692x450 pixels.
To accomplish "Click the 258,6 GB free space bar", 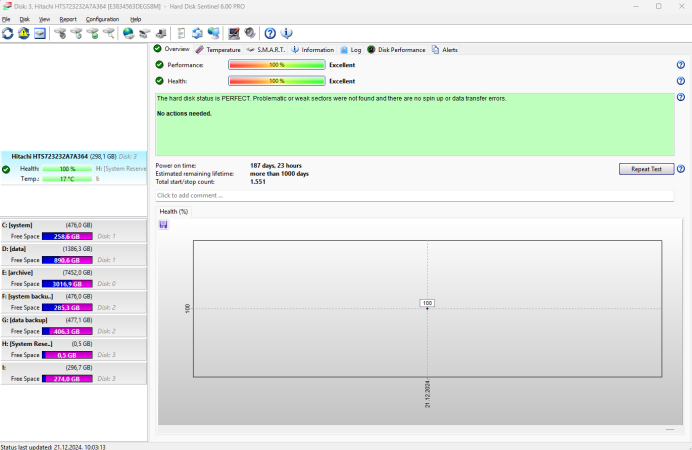I will point(67,236).
